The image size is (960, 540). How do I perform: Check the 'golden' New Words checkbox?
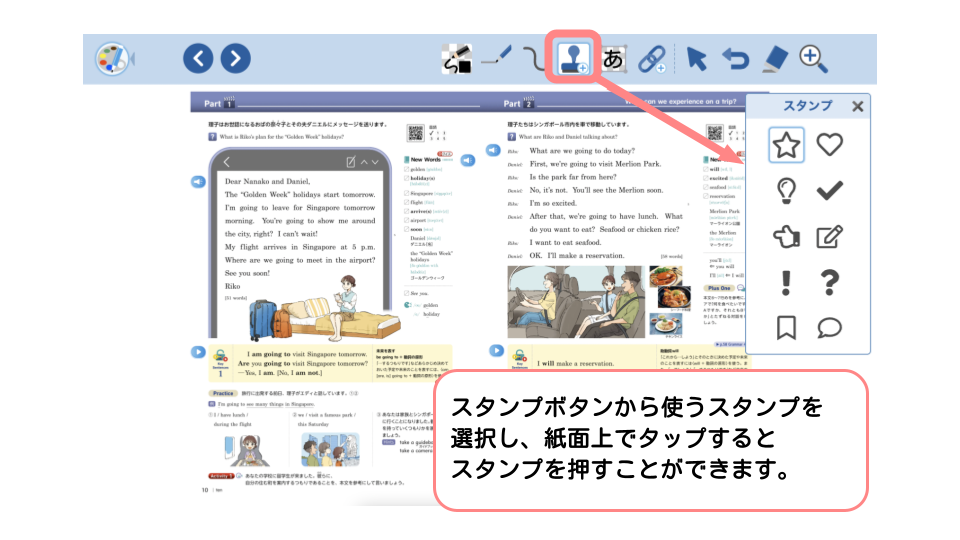pos(407,170)
